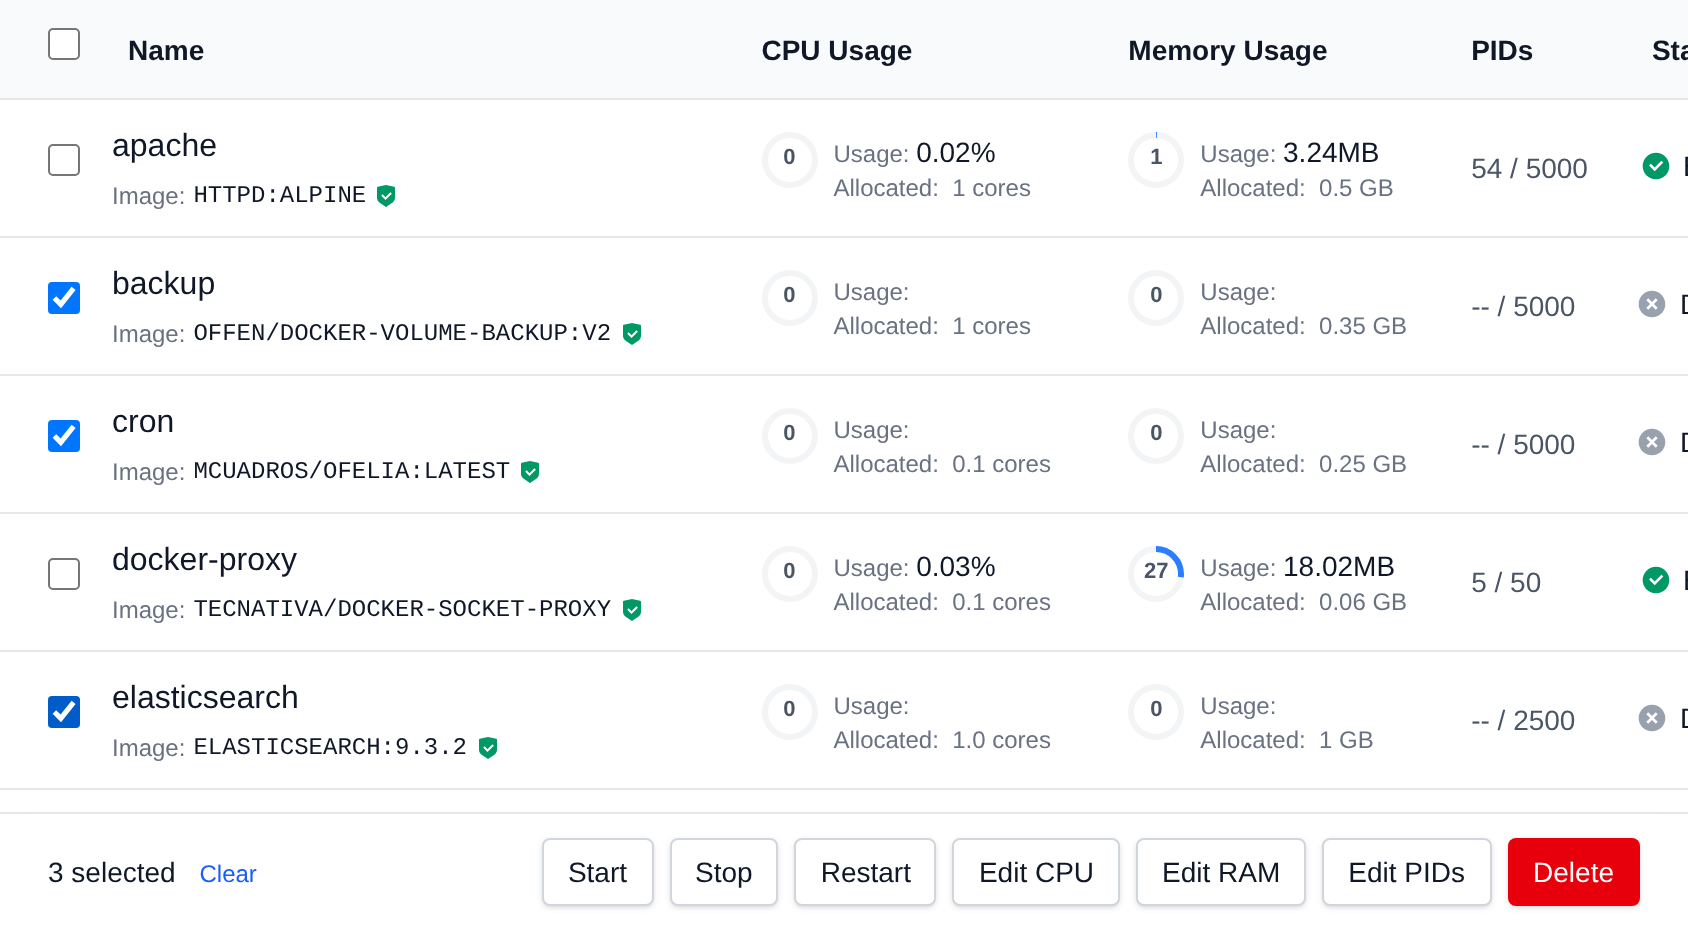Click the cron CPU usage gauge
Screen dimensions: 1688x930
790,436
